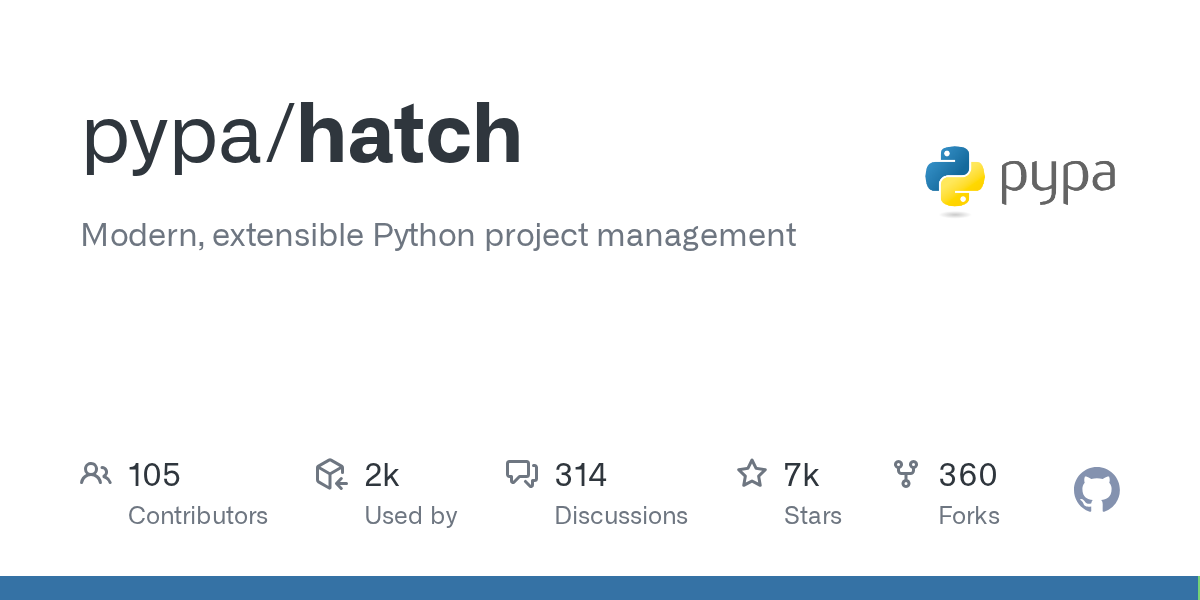The image size is (1200, 600).
Task: Click the 314 discussions count
Action: click(581, 475)
